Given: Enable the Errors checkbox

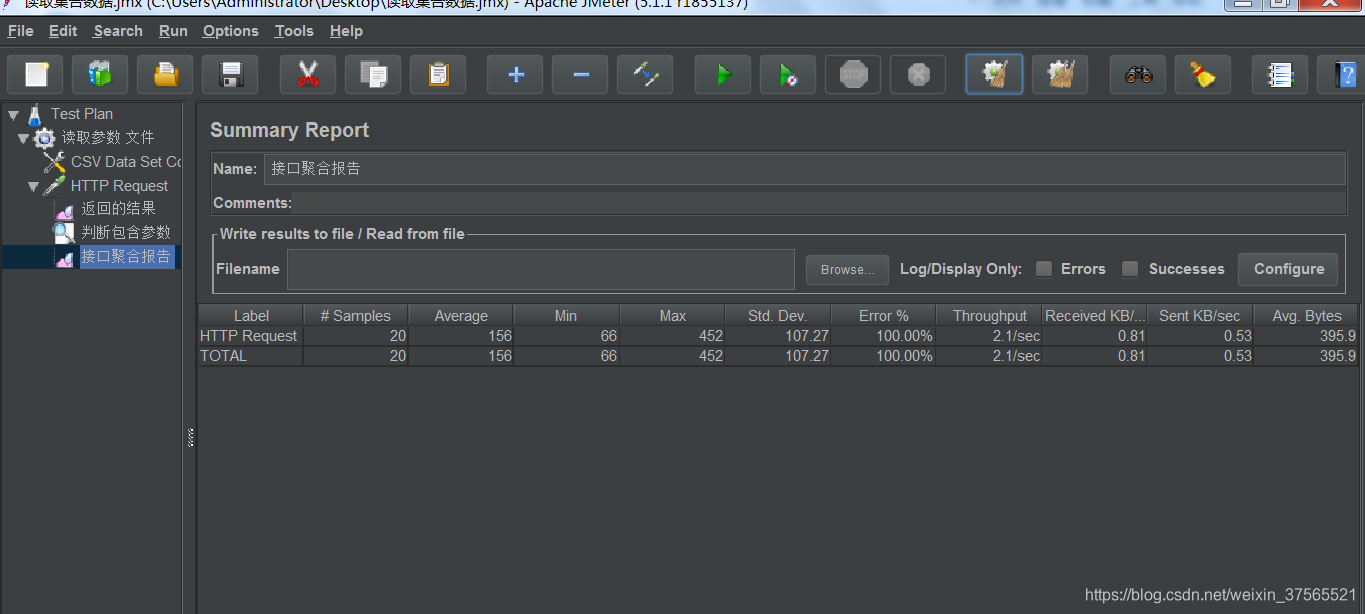Looking at the screenshot, I should click(1044, 269).
